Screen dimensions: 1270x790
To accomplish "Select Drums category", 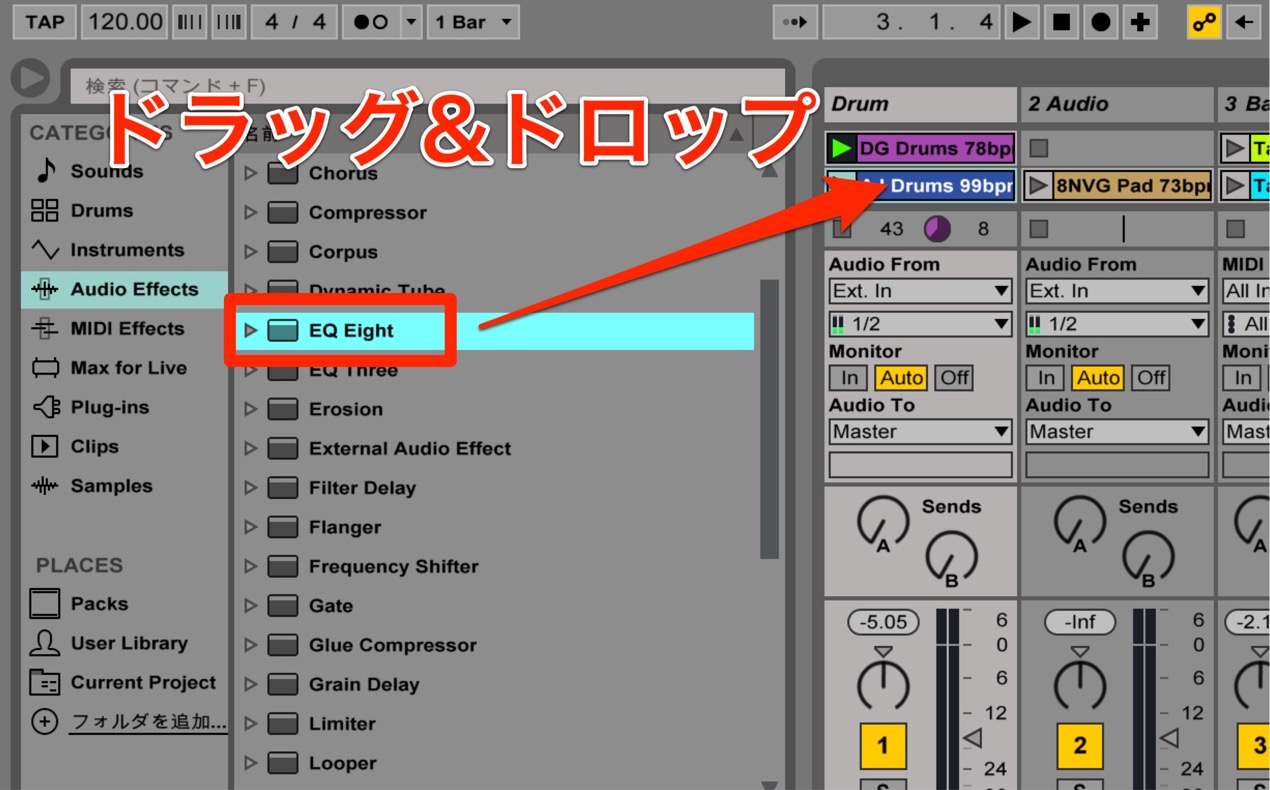I will tap(102, 211).
